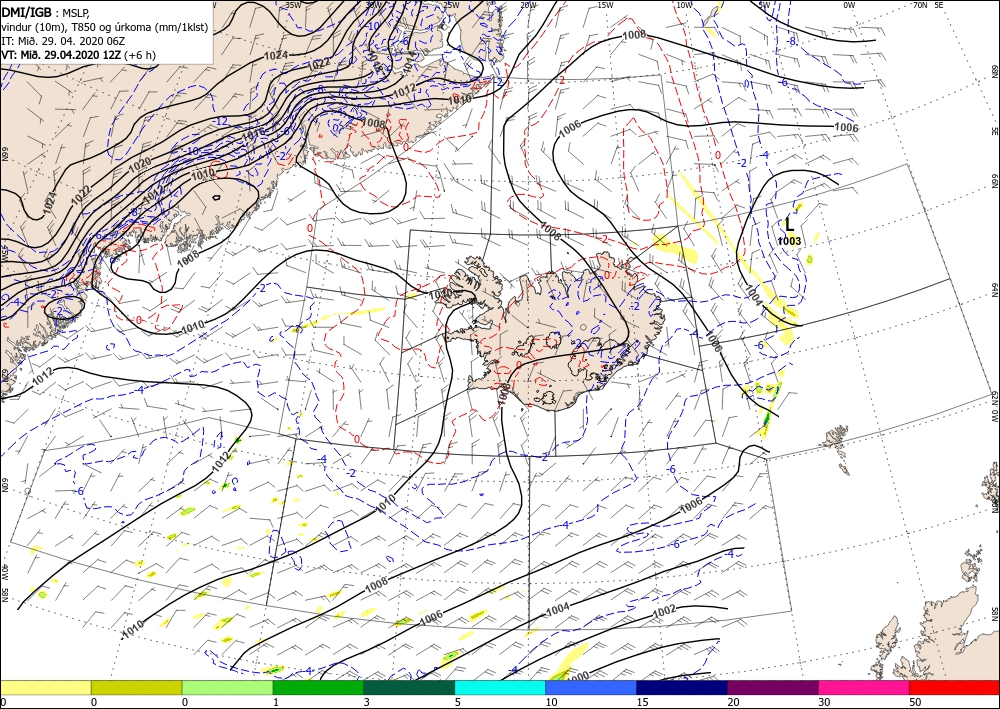Click the '25W' longitude label at top
Viewport: 1000px width, 709px height.
pos(450,5)
